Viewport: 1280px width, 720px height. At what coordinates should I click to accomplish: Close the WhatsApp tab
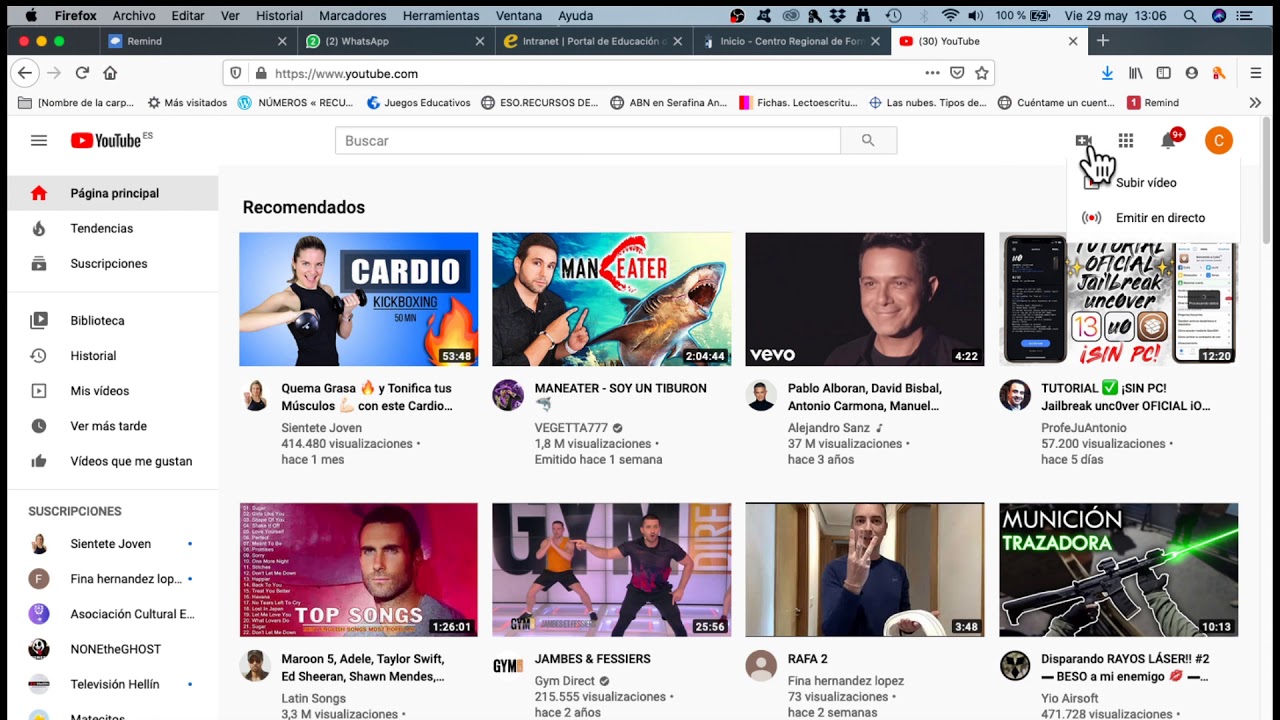tap(480, 41)
